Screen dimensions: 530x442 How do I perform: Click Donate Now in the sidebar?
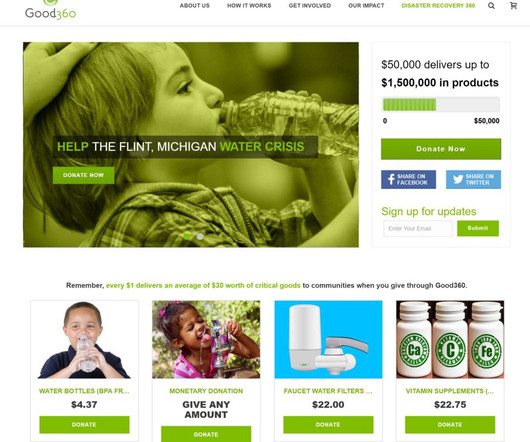point(441,149)
